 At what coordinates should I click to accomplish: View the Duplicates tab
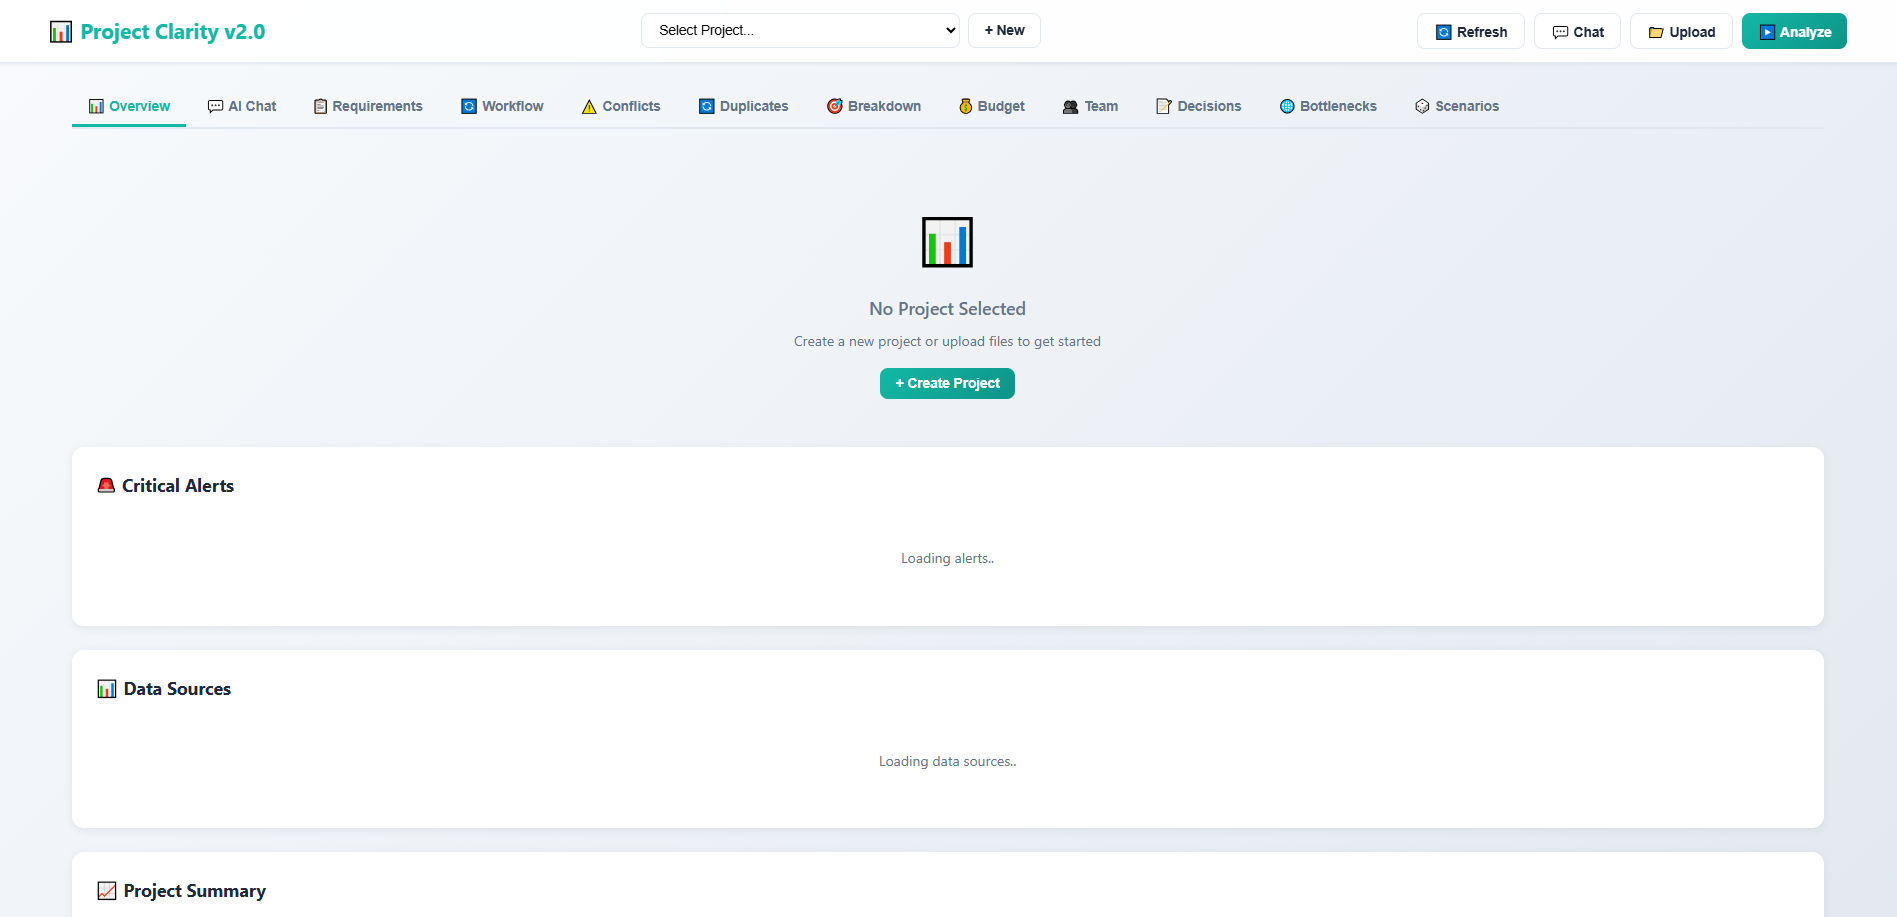(743, 106)
